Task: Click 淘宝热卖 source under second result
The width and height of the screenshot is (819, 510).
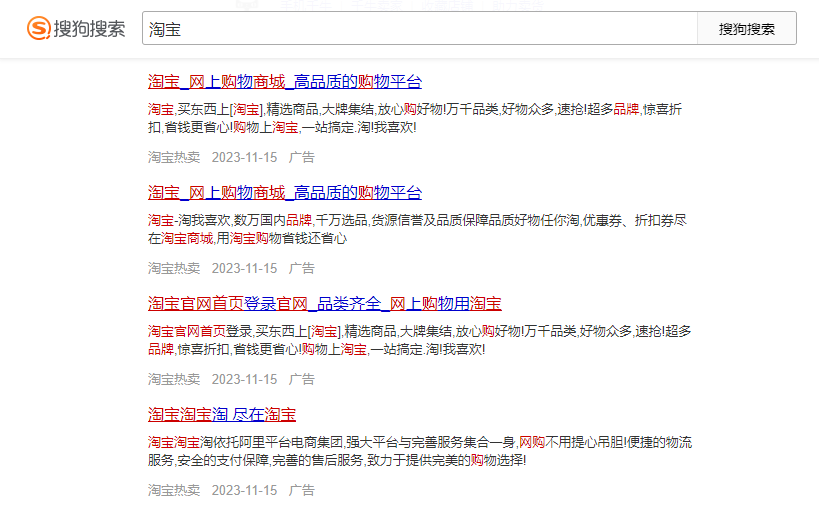Action: pyautogui.click(x=174, y=268)
